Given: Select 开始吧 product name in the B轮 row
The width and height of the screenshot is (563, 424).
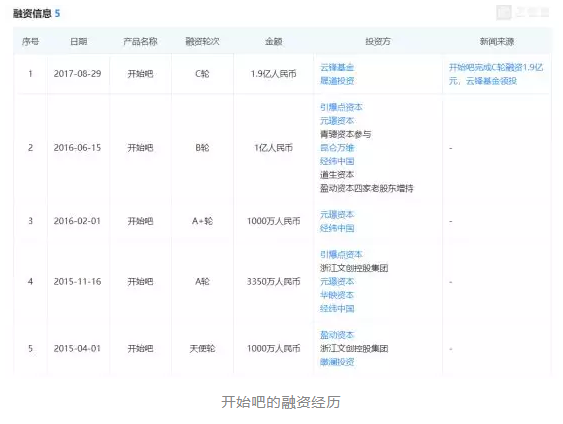Looking at the screenshot, I should [x=140, y=148].
